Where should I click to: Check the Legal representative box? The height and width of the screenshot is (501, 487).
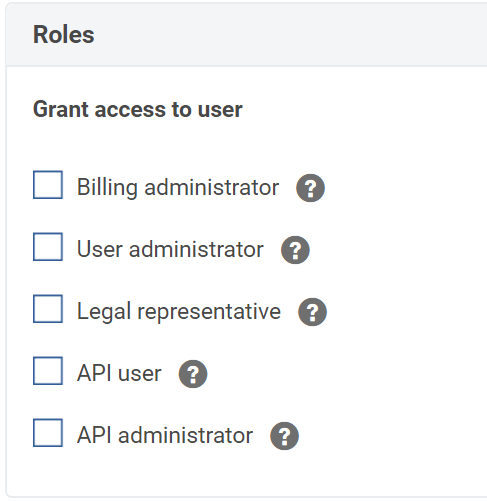(48, 309)
